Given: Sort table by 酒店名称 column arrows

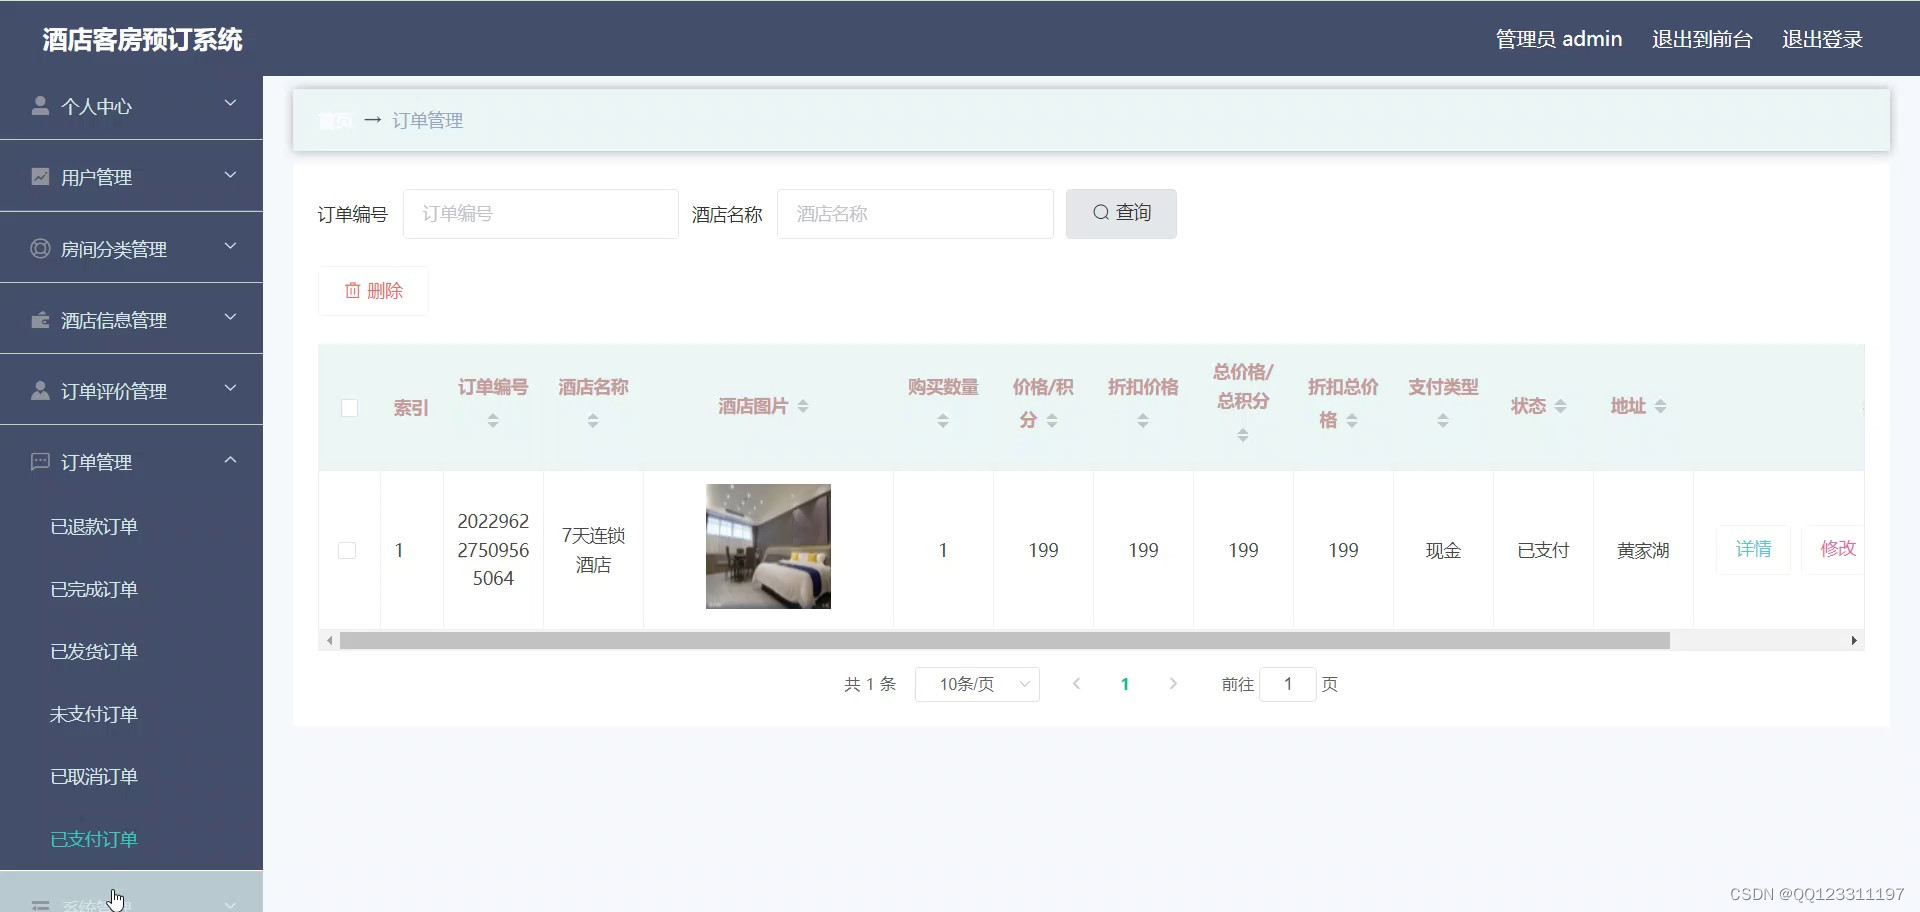Looking at the screenshot, I should 593,421.
